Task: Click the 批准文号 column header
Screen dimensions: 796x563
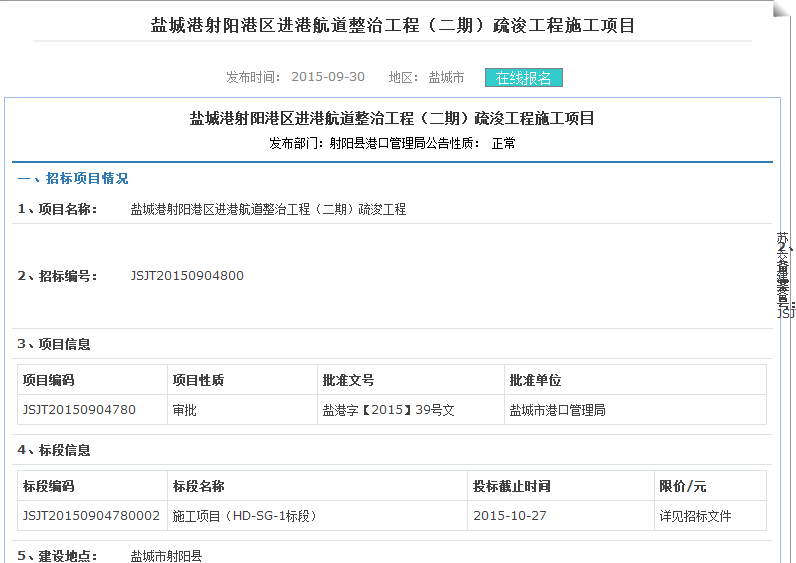Action: pos(348,380)
